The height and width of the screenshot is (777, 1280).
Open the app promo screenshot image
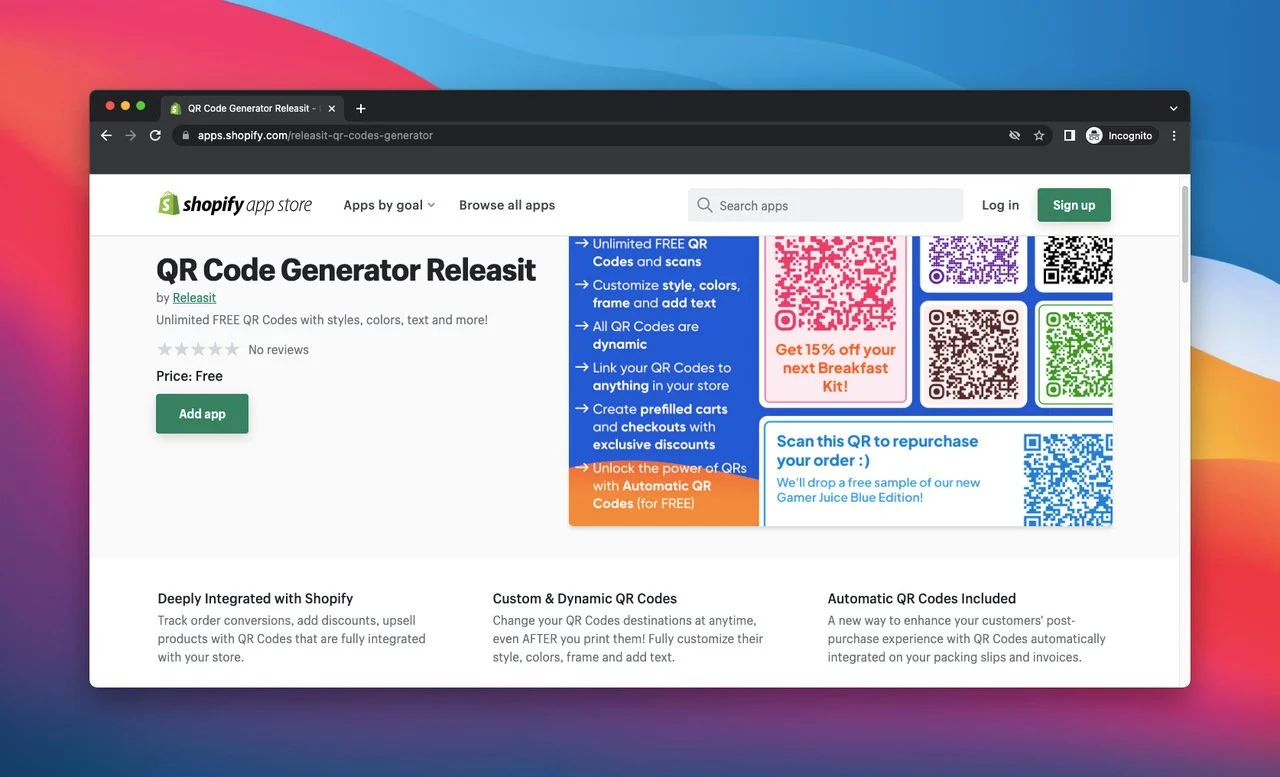(840, 381)
